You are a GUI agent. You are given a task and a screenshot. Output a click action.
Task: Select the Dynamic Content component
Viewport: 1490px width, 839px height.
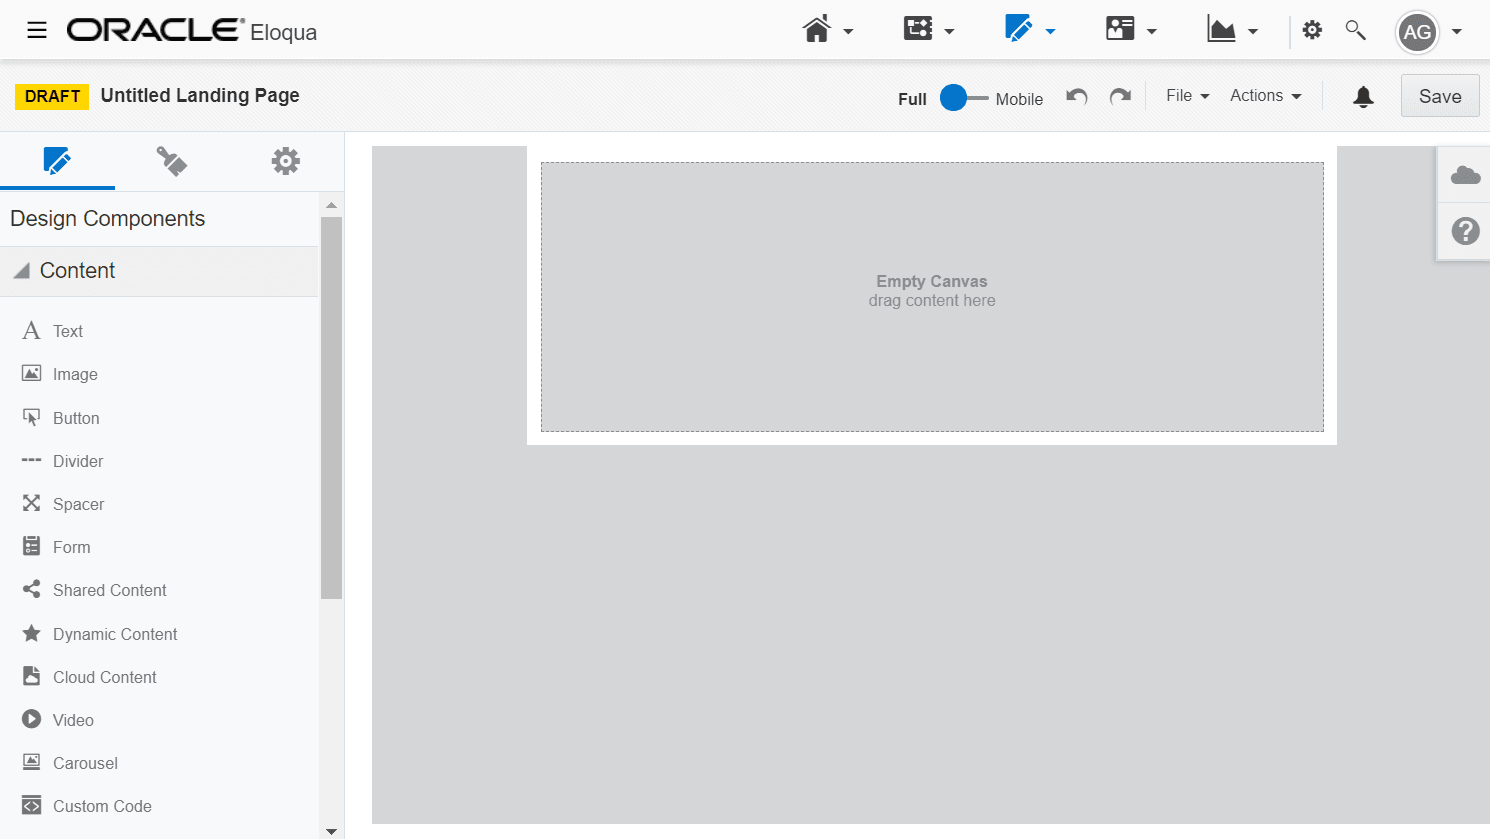coord(114,633)
